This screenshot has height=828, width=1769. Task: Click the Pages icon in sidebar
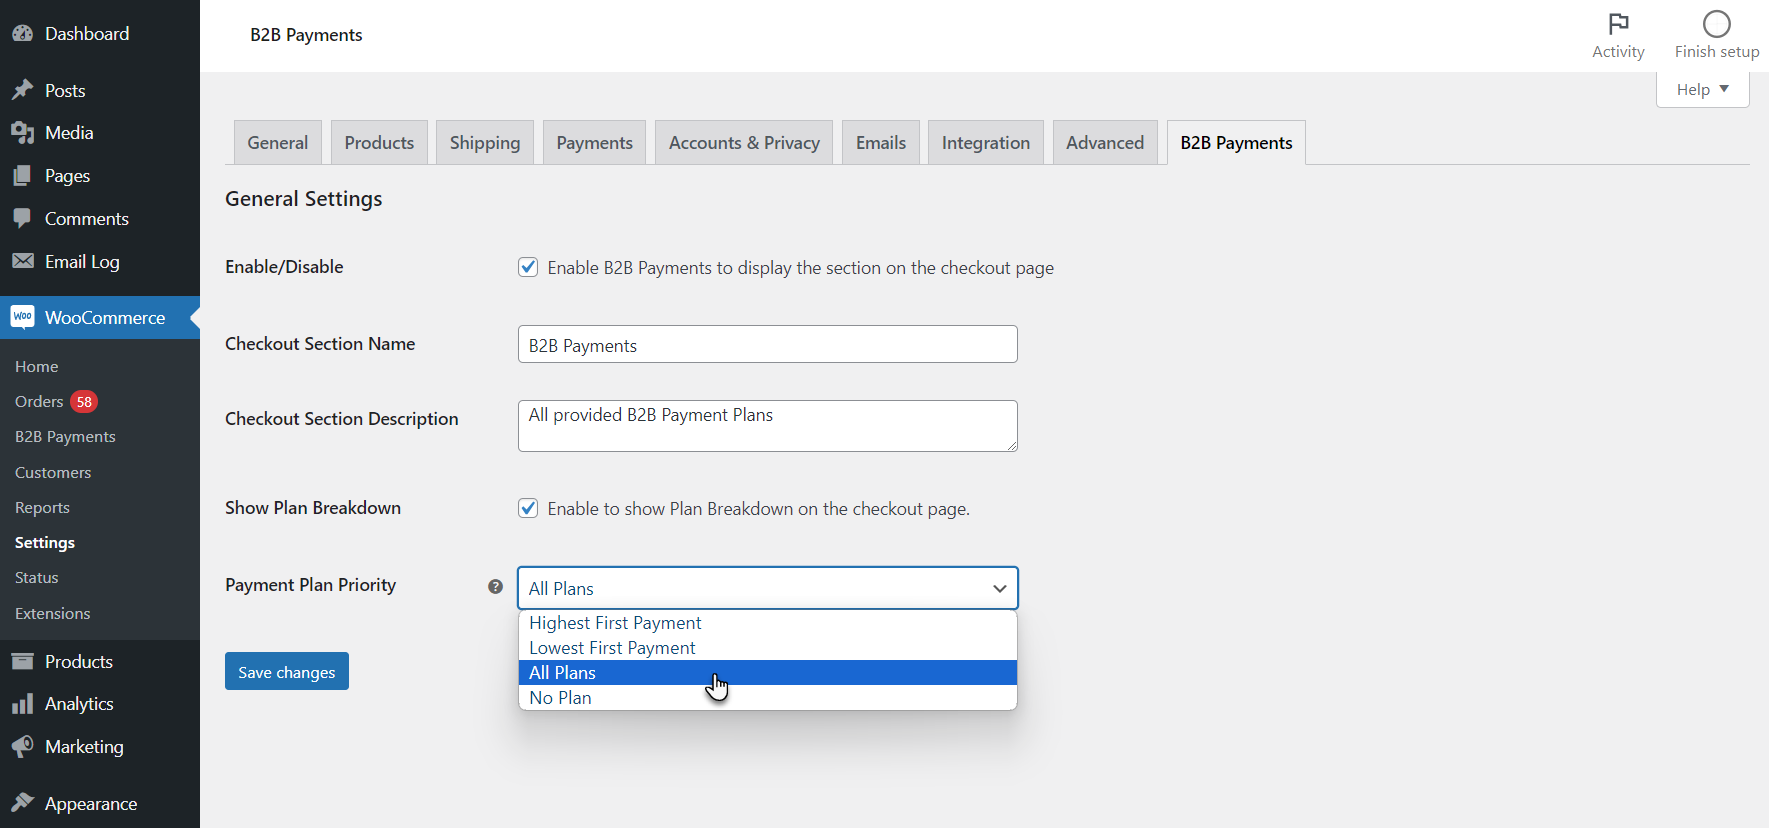point(22,175)
